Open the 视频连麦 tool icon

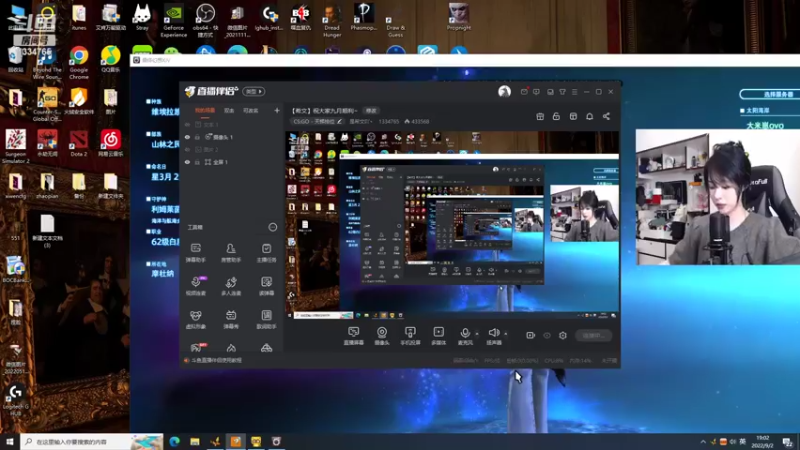(x=195, y=286)
